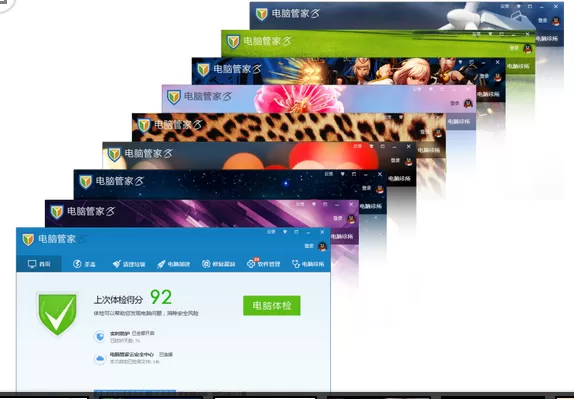
Task: Click penguin avatar in leopard print window
Action: pyautogui.click(x=438, y=133)
